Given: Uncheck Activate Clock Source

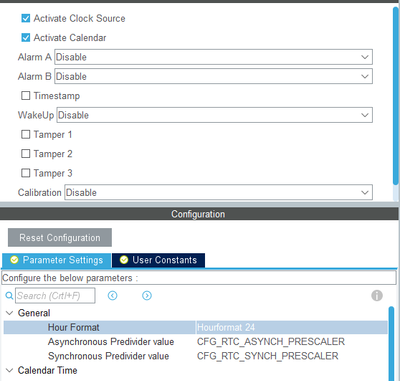Looking at the screenshot, I should pos(26,18).
